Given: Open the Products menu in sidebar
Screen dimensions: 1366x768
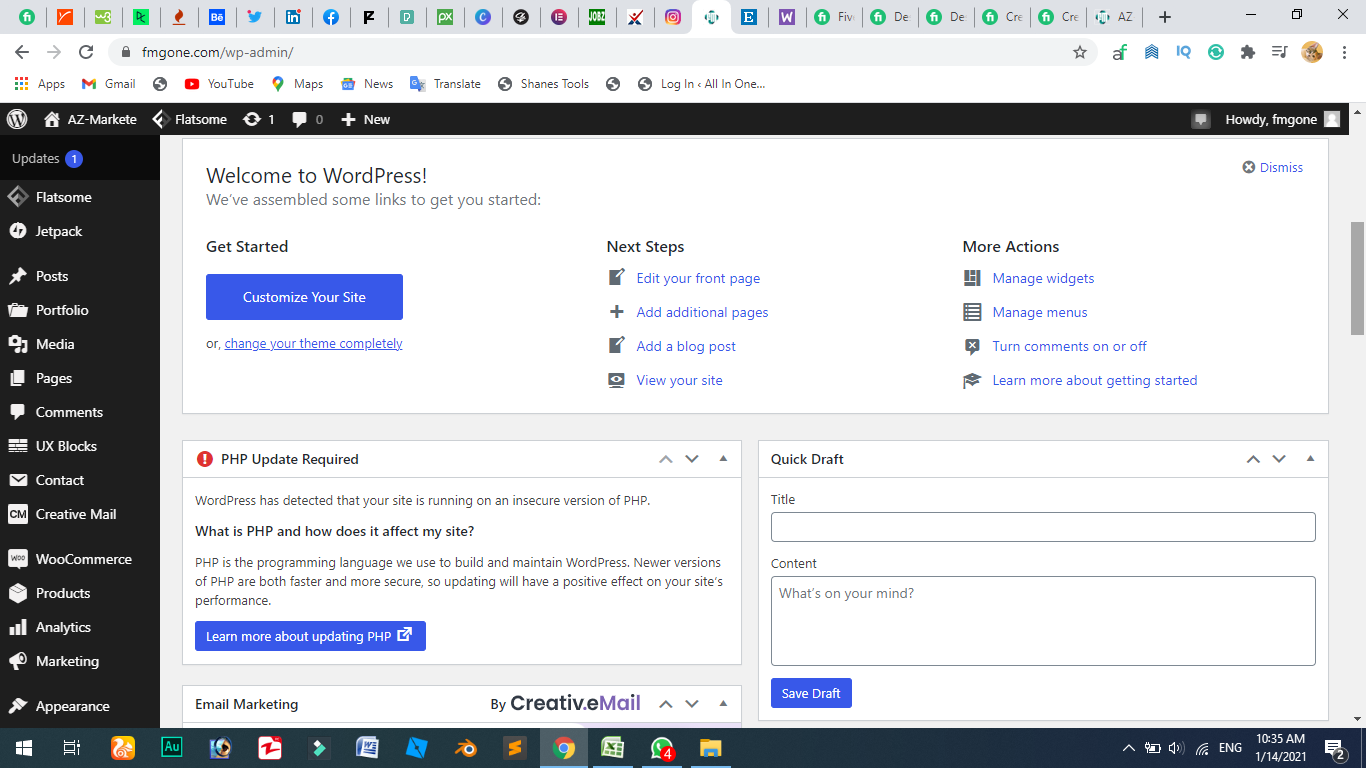Looking at the screenshot, I should 63,593.
